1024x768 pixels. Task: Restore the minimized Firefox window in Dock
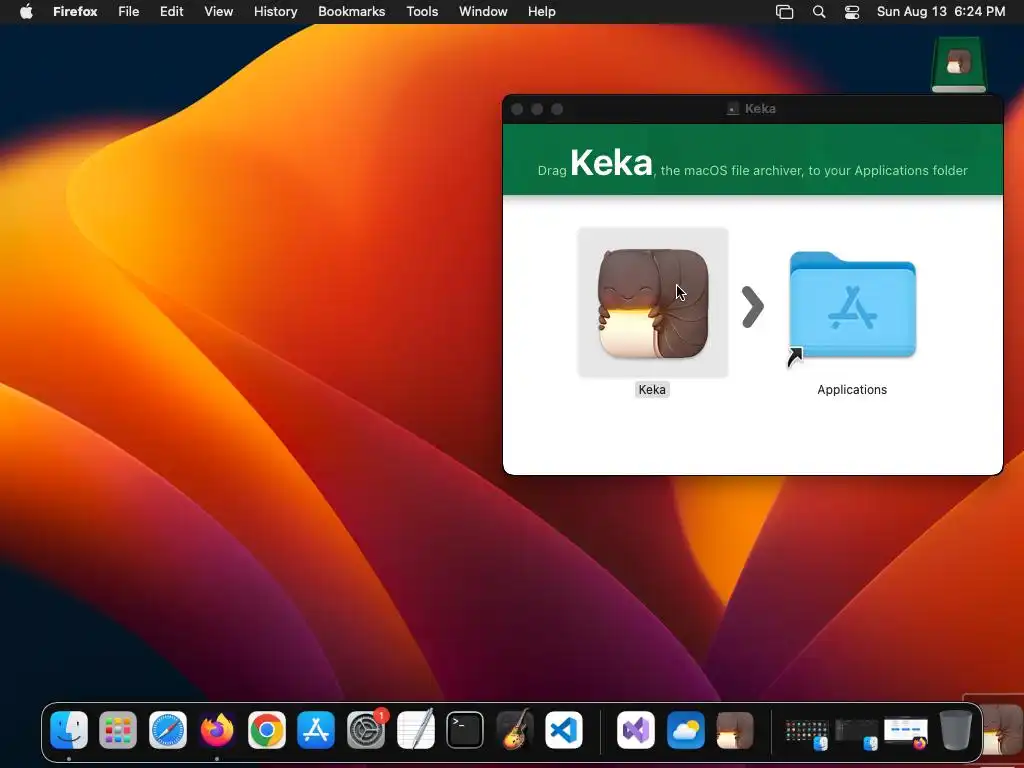(906, 733)
